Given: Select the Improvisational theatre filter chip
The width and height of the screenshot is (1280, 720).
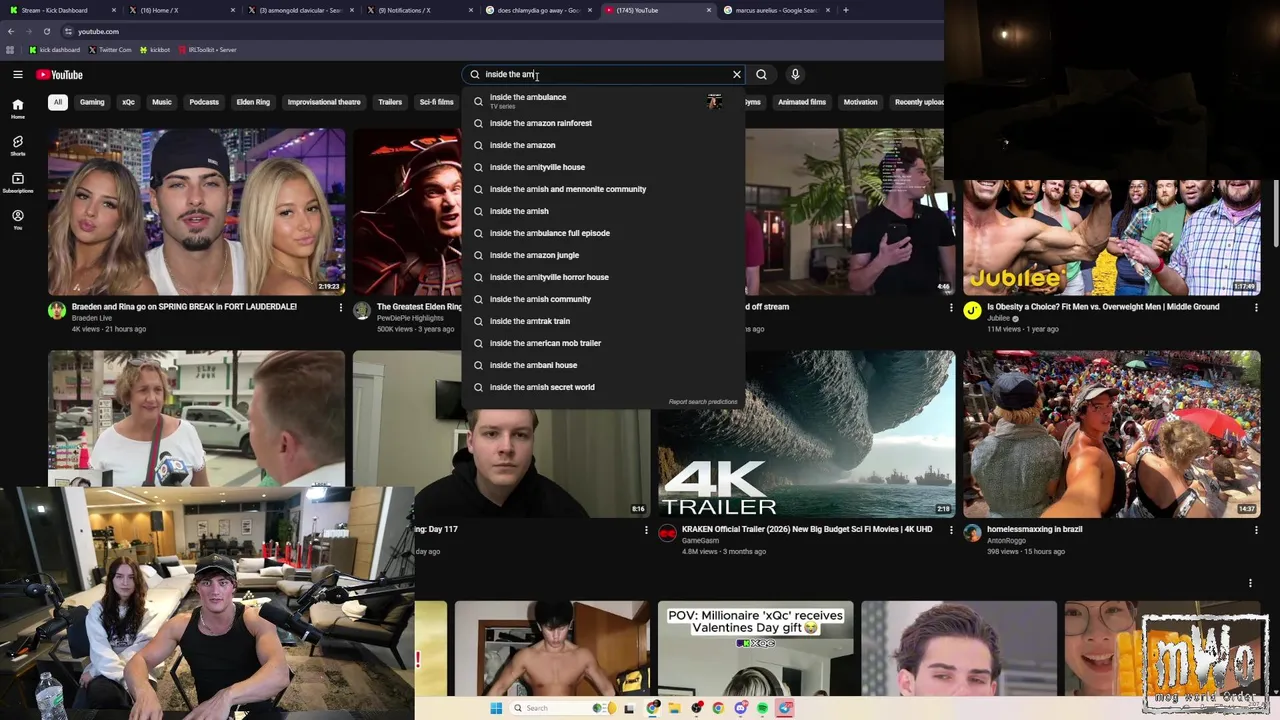Looking at the screenshot, I should point(324,102).
